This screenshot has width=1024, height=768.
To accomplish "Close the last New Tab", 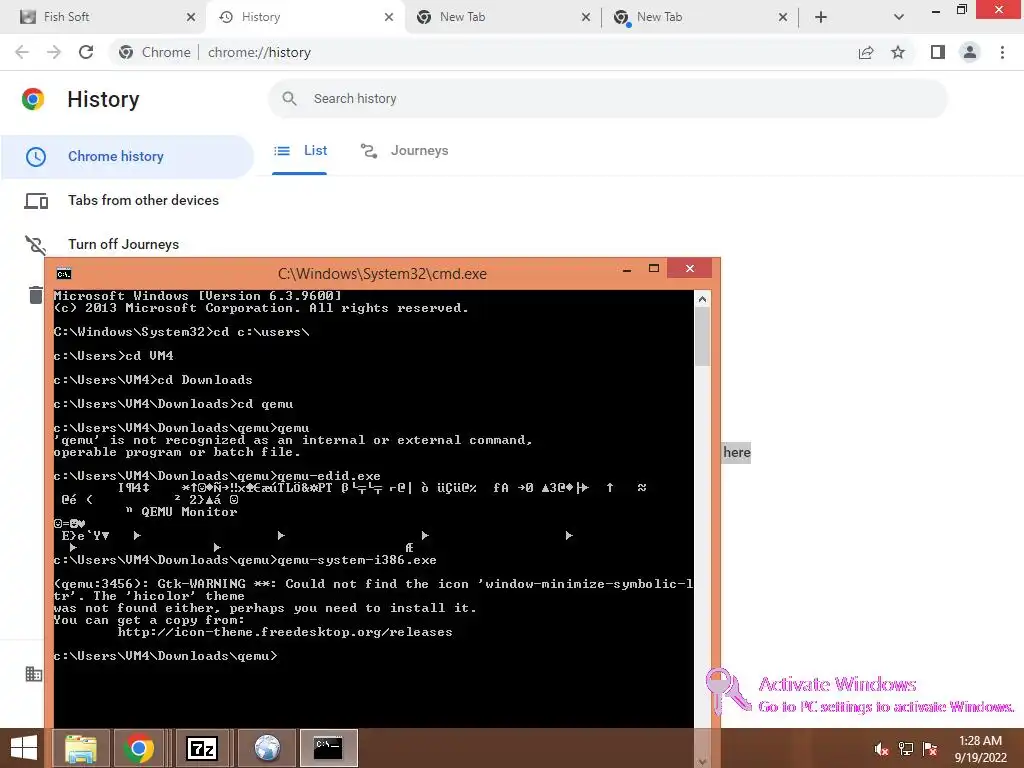I will tap(783, 17).
